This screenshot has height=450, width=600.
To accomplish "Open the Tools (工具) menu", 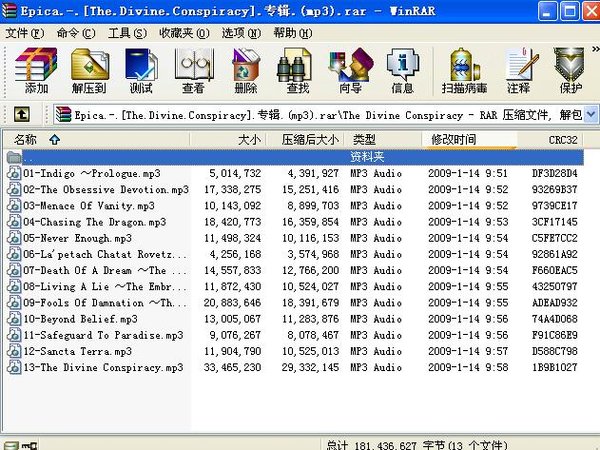I will coord(127,33).
